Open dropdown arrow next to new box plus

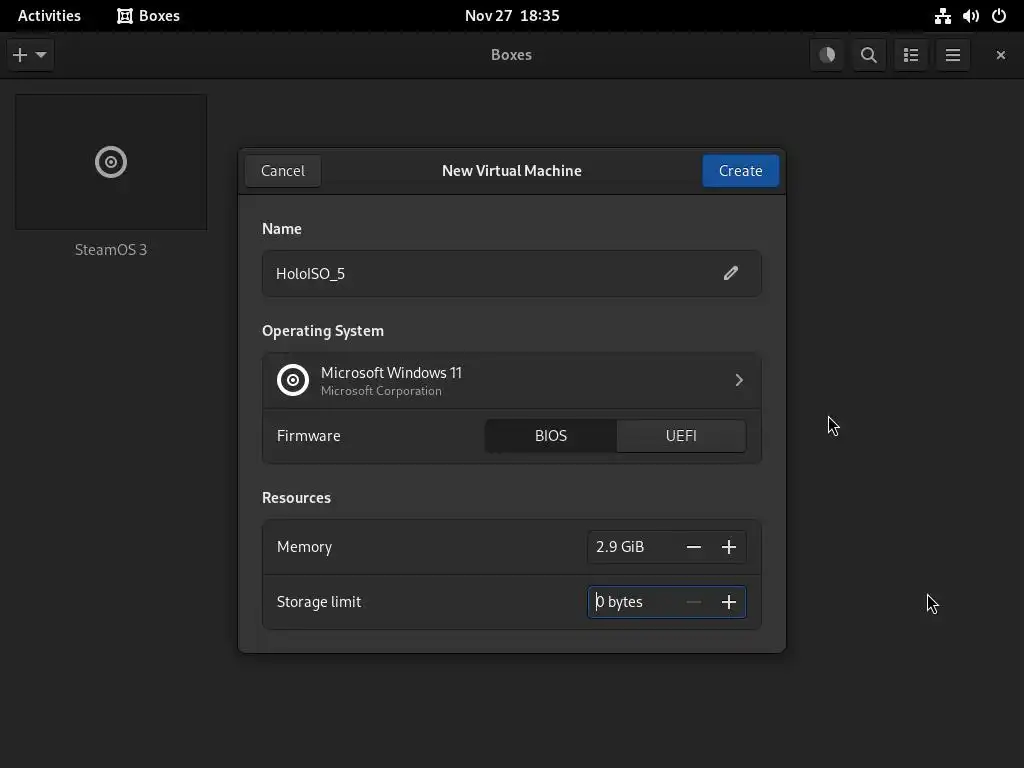41,55
